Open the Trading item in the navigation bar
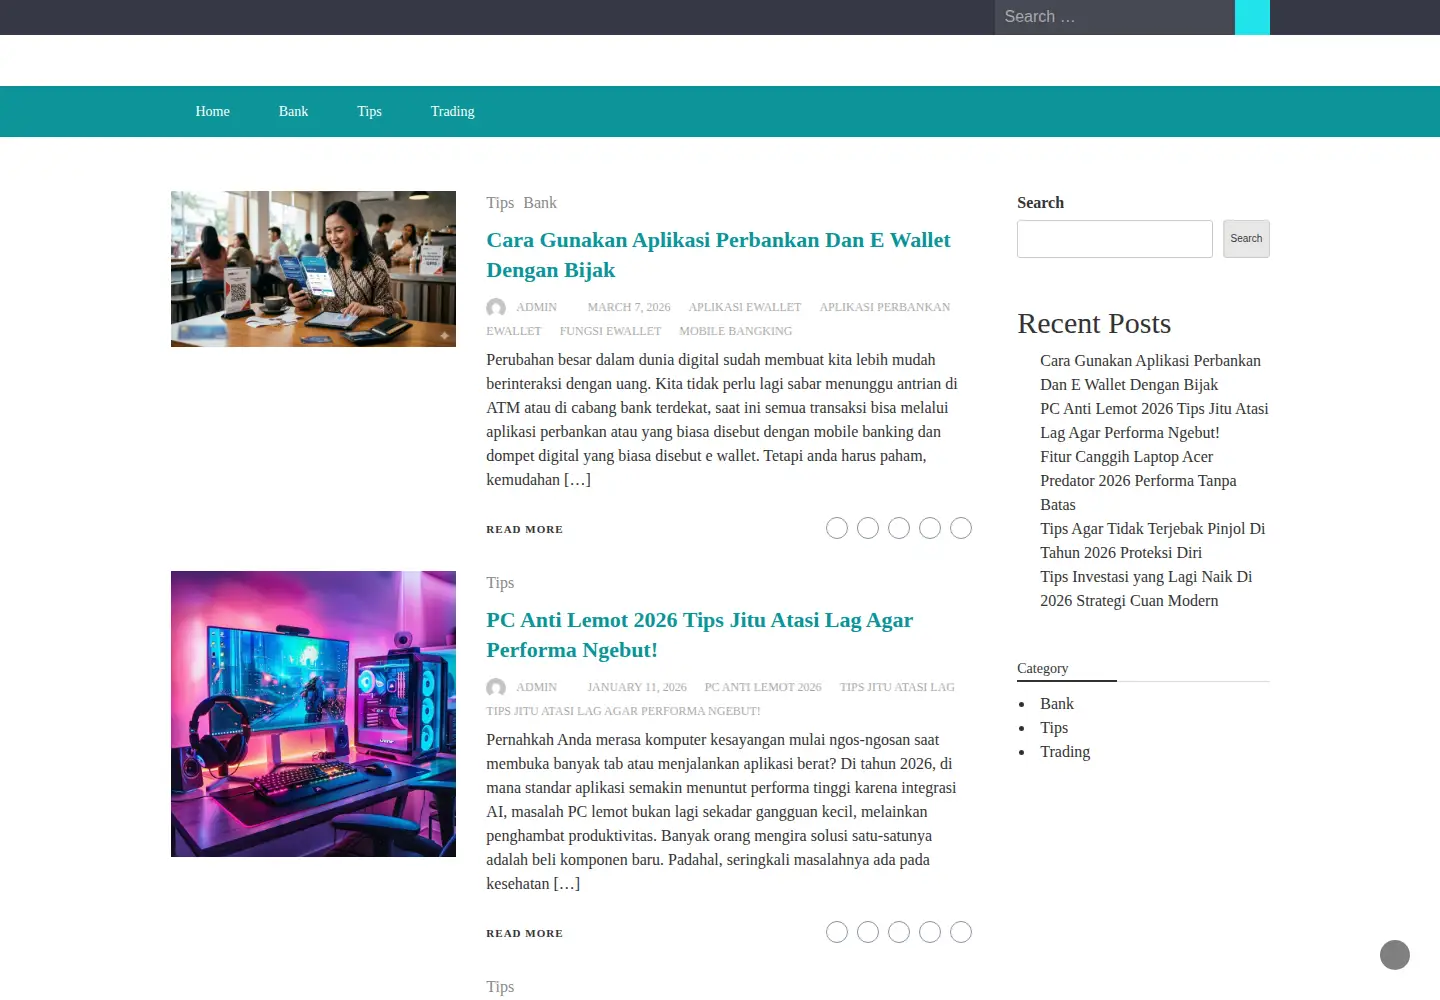The width and height of the screenshot is (1440, 1000). tap(453, 111)
